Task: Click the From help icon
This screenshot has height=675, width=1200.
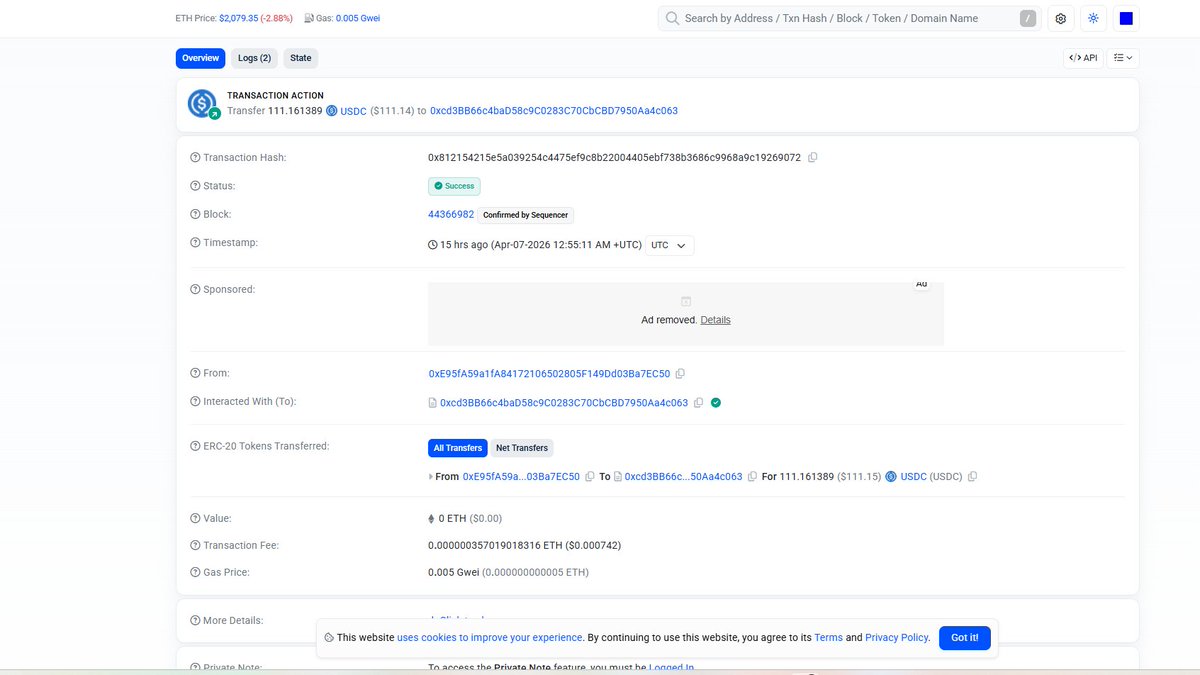Action: point(195,373)
